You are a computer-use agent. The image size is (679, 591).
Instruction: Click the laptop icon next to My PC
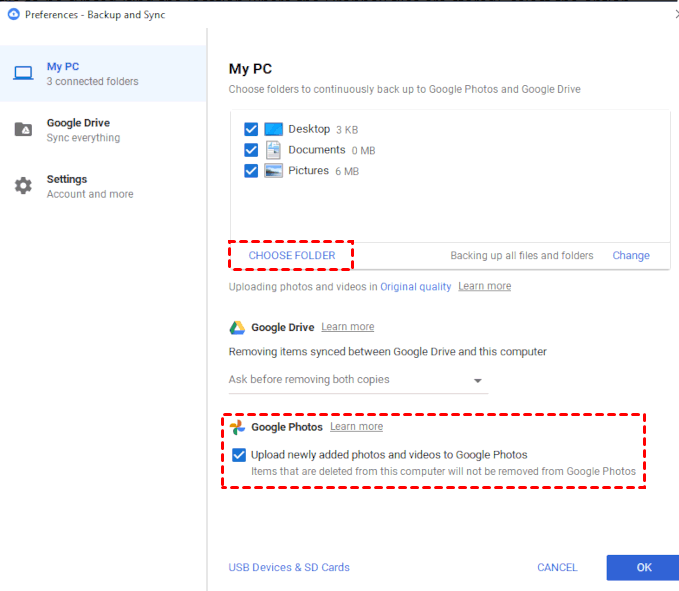coord(23,73)
